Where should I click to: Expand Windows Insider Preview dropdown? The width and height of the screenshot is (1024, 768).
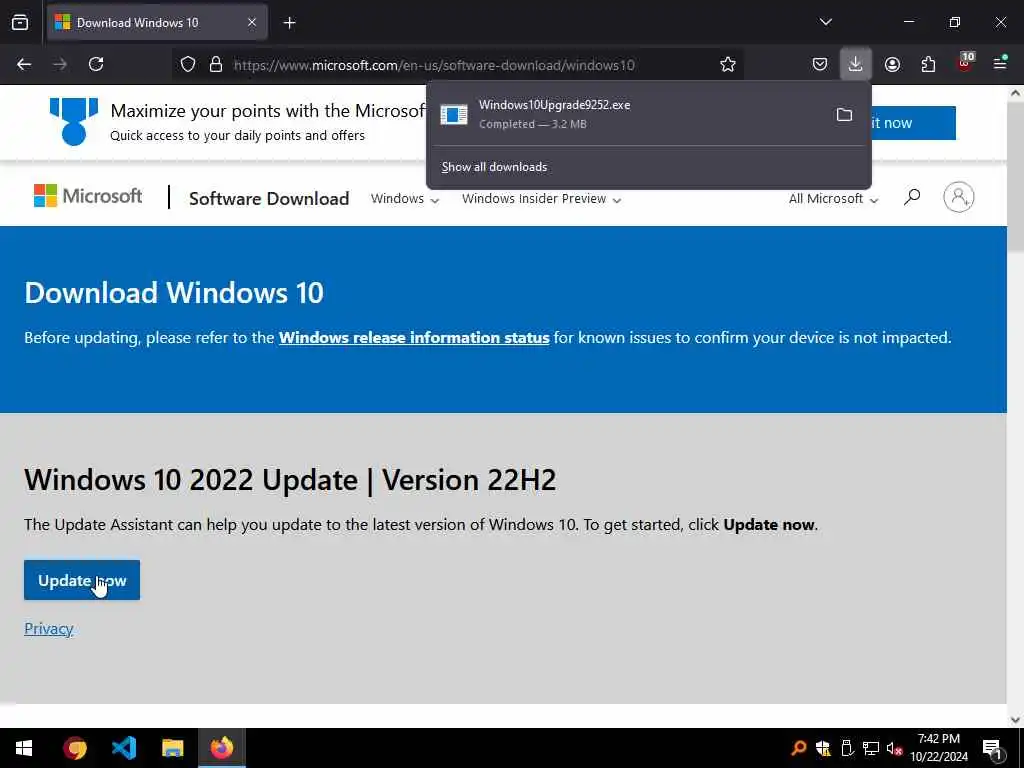coord(541,199)
